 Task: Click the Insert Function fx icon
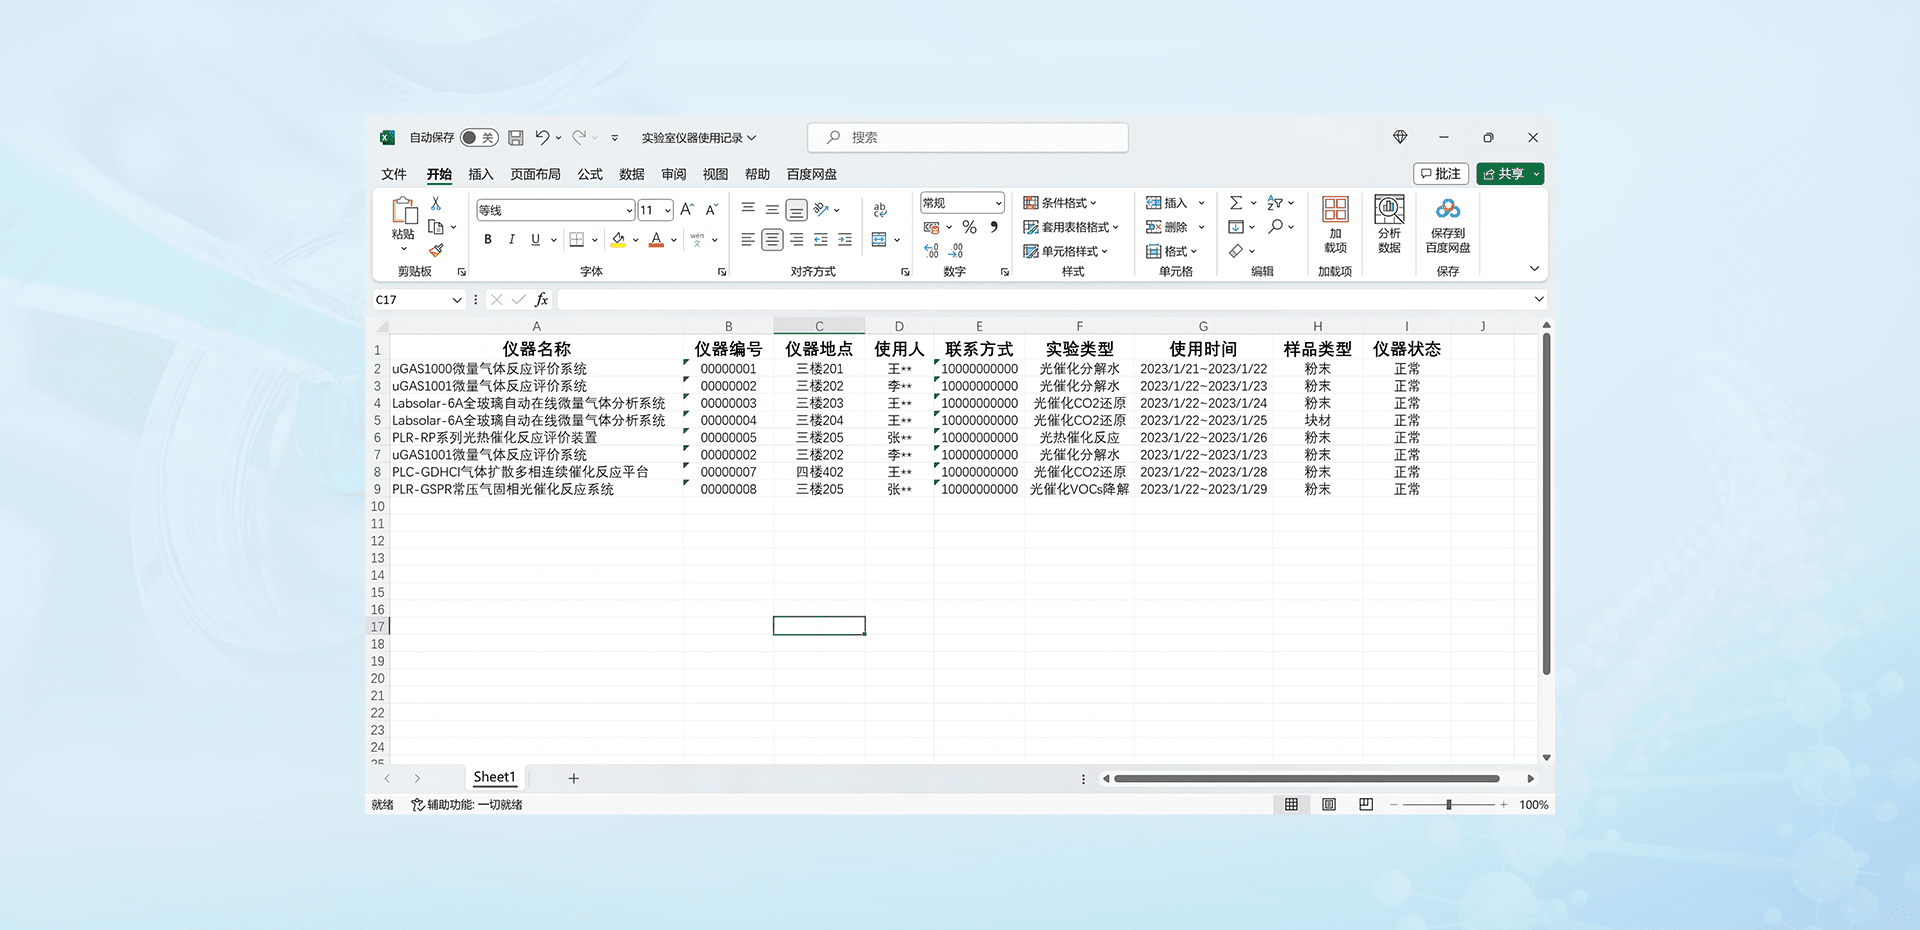(541, 300)
